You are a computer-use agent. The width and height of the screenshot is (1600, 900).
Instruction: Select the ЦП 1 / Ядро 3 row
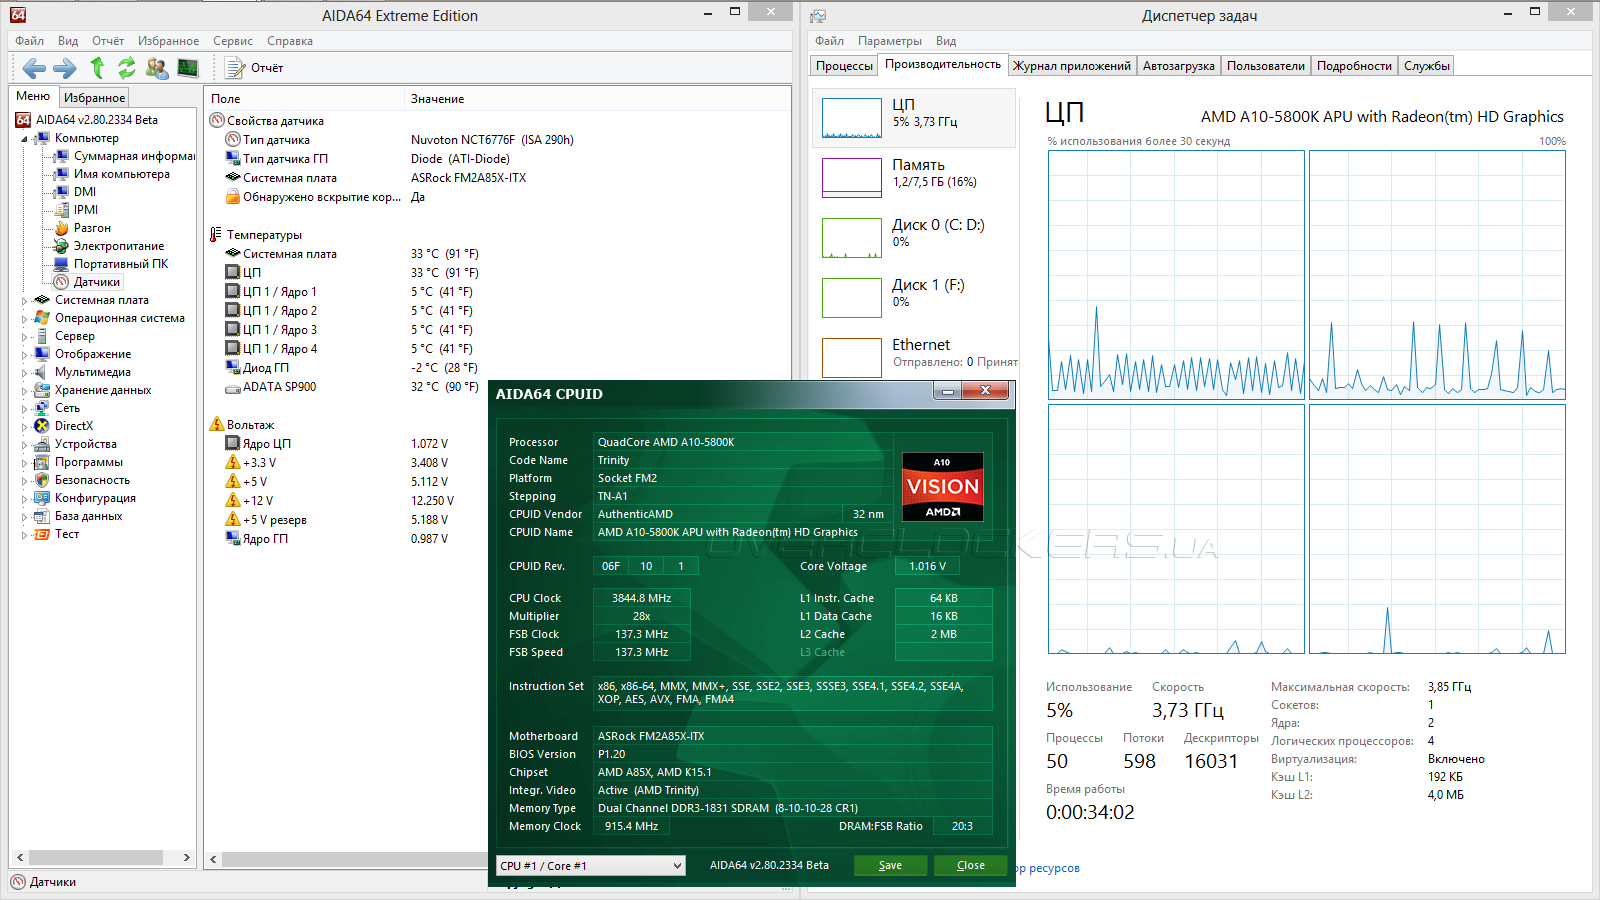(351, 330)
